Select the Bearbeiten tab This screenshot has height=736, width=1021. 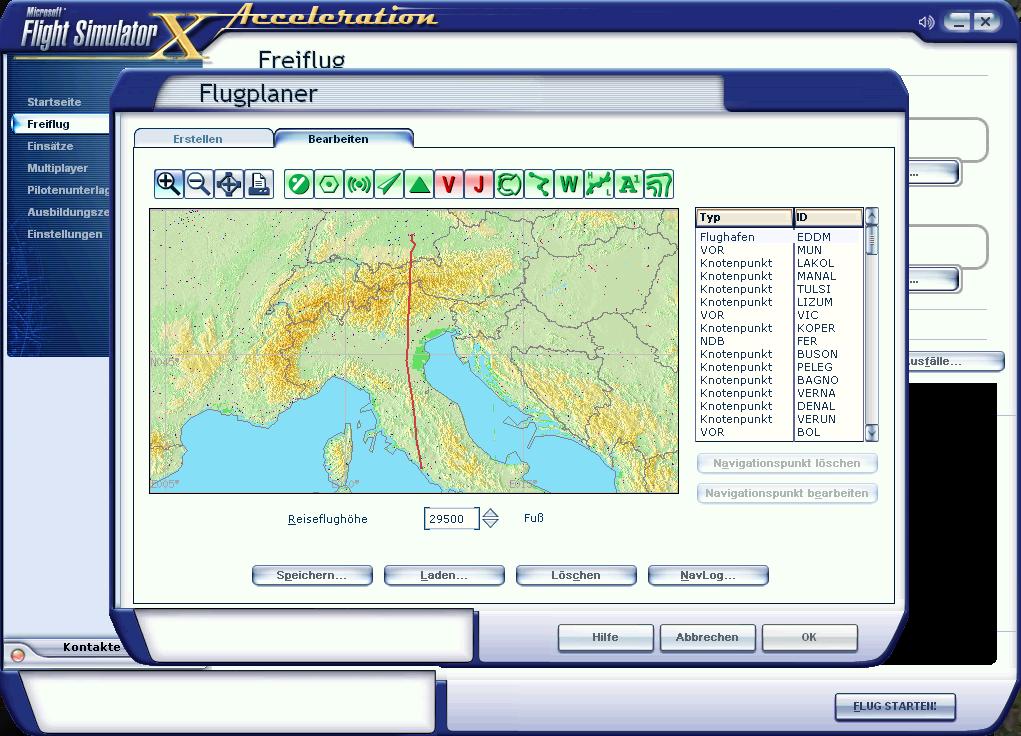[339, 139]
